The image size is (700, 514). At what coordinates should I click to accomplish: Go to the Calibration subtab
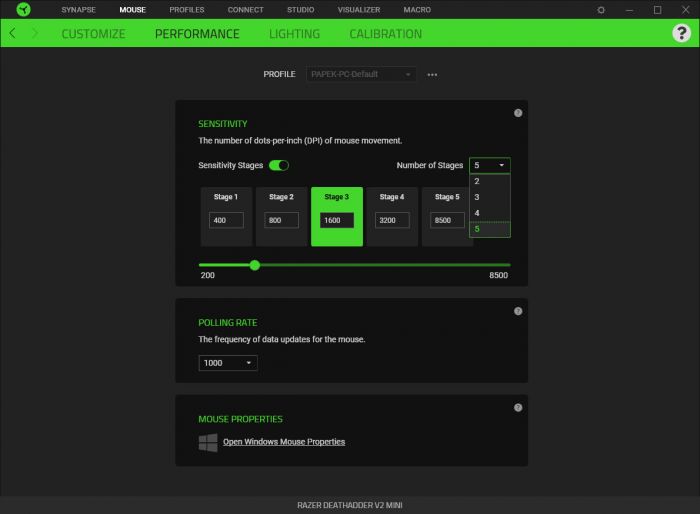386,34
